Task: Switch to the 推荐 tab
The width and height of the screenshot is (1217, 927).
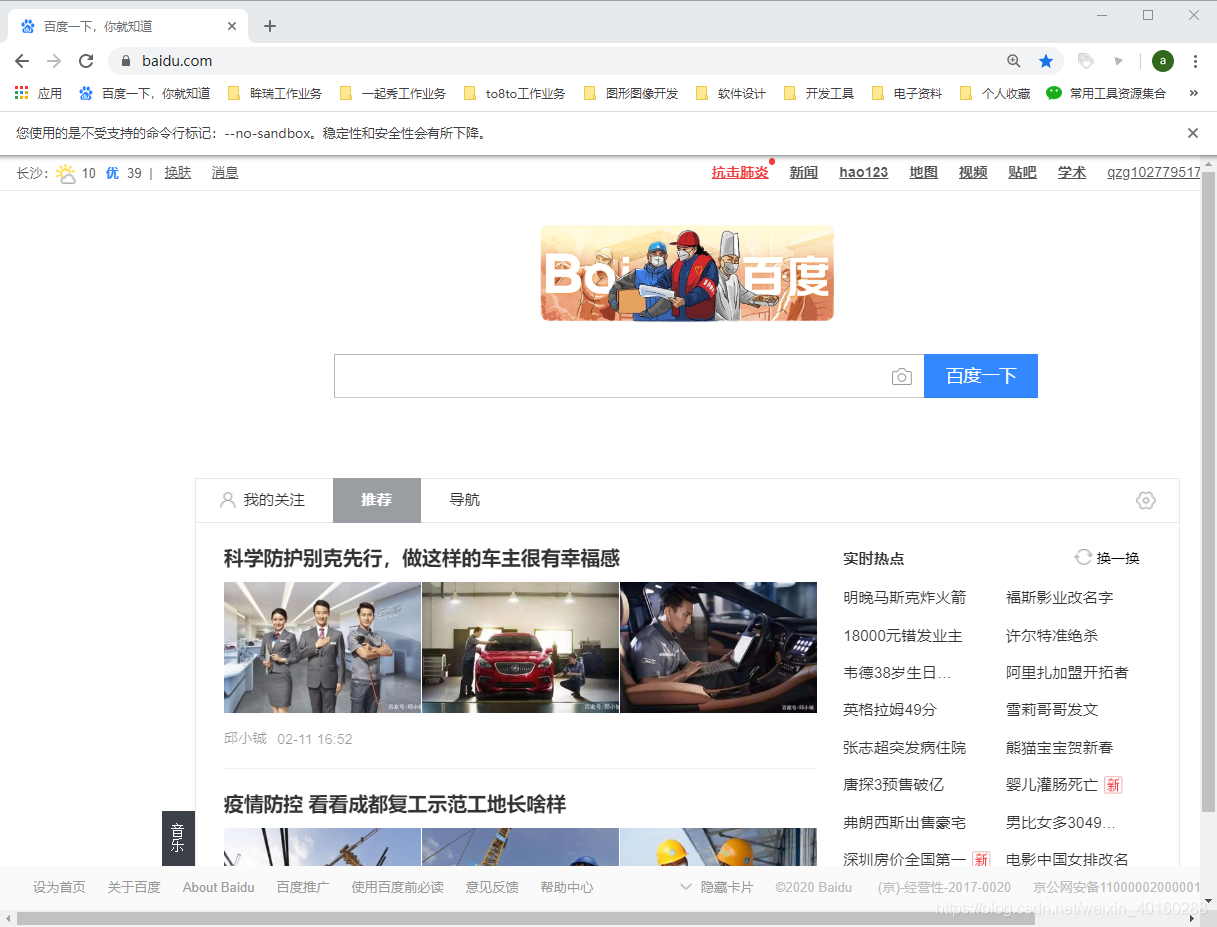Action: 377,500
